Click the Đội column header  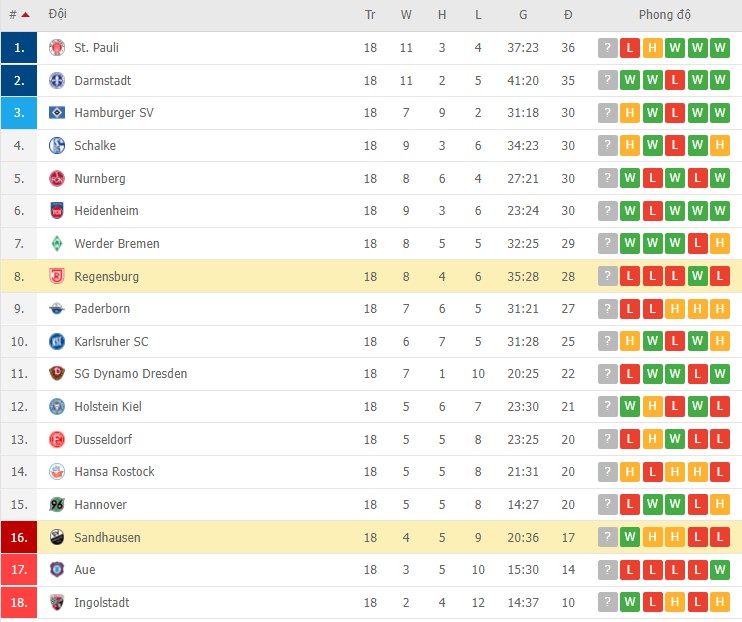[x=58, y=14]
